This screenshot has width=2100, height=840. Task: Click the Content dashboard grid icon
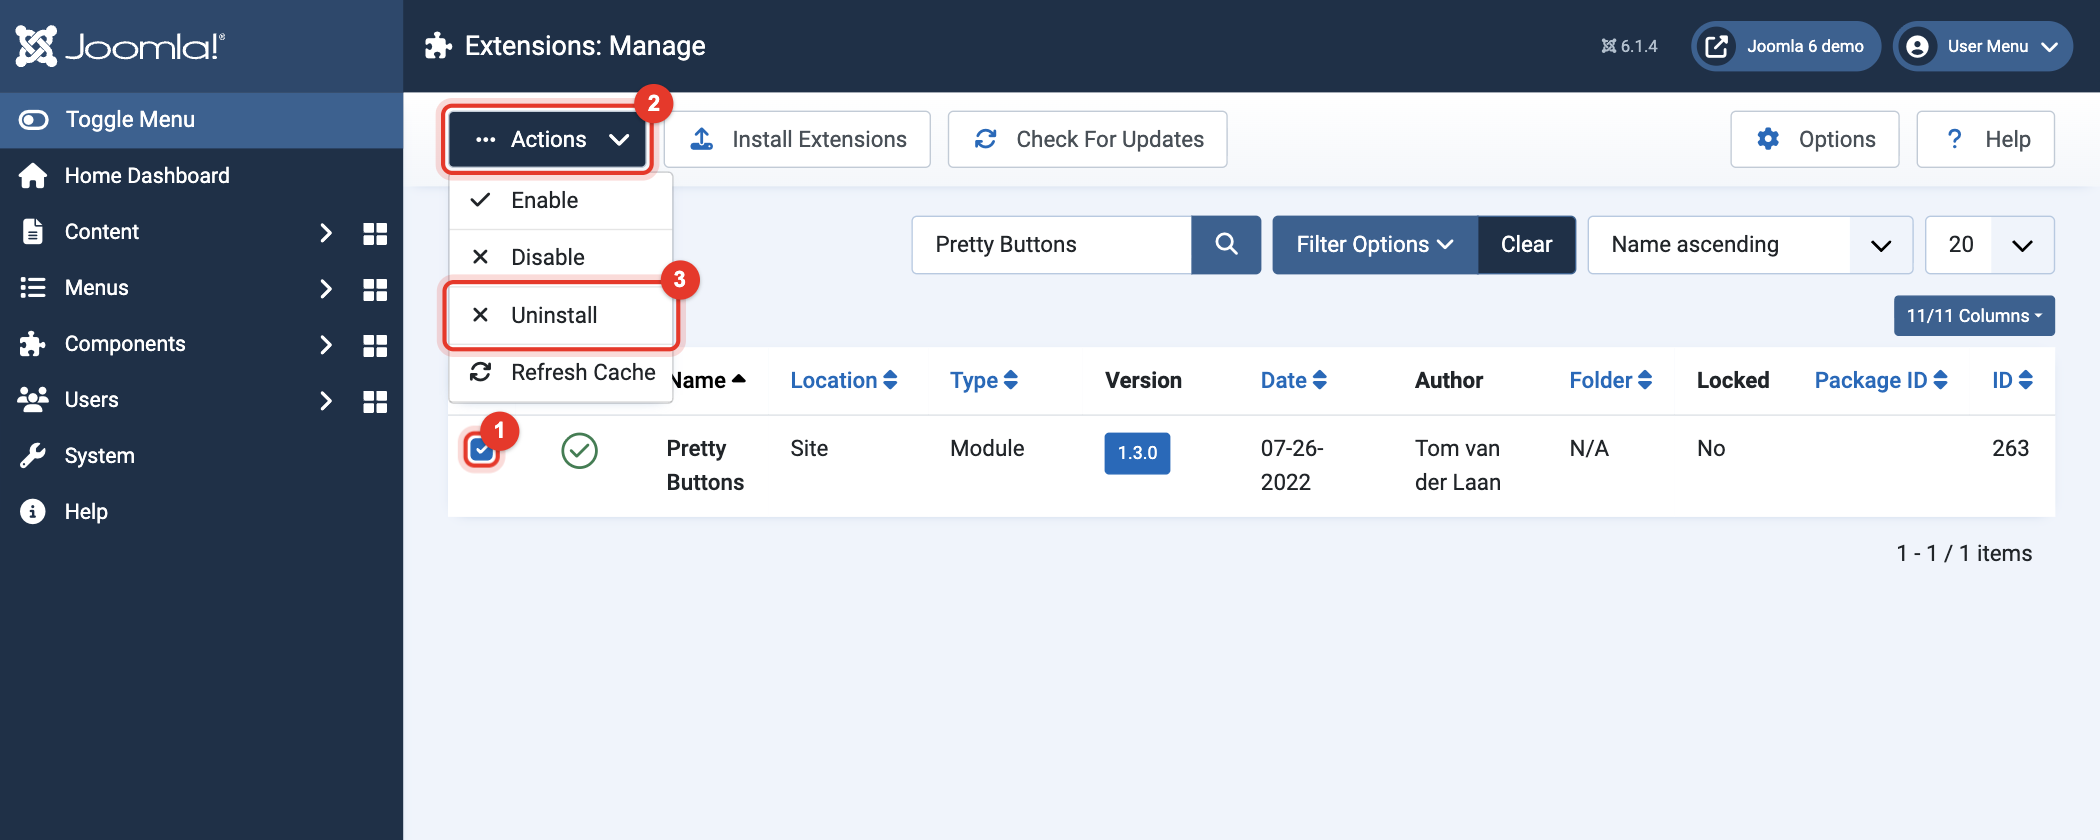coord(375,233)
